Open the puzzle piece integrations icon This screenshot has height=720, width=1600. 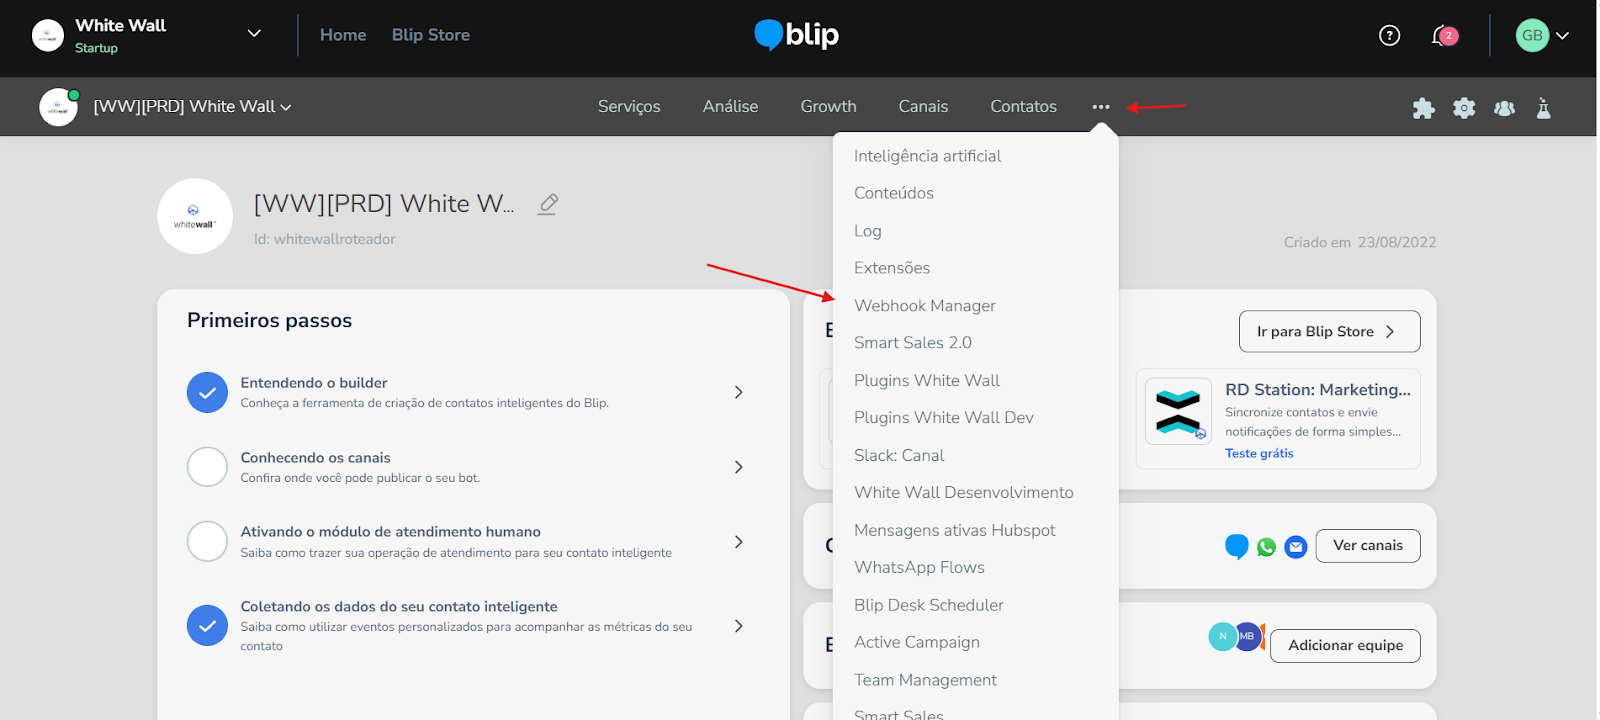click(x=1423, y=108)
